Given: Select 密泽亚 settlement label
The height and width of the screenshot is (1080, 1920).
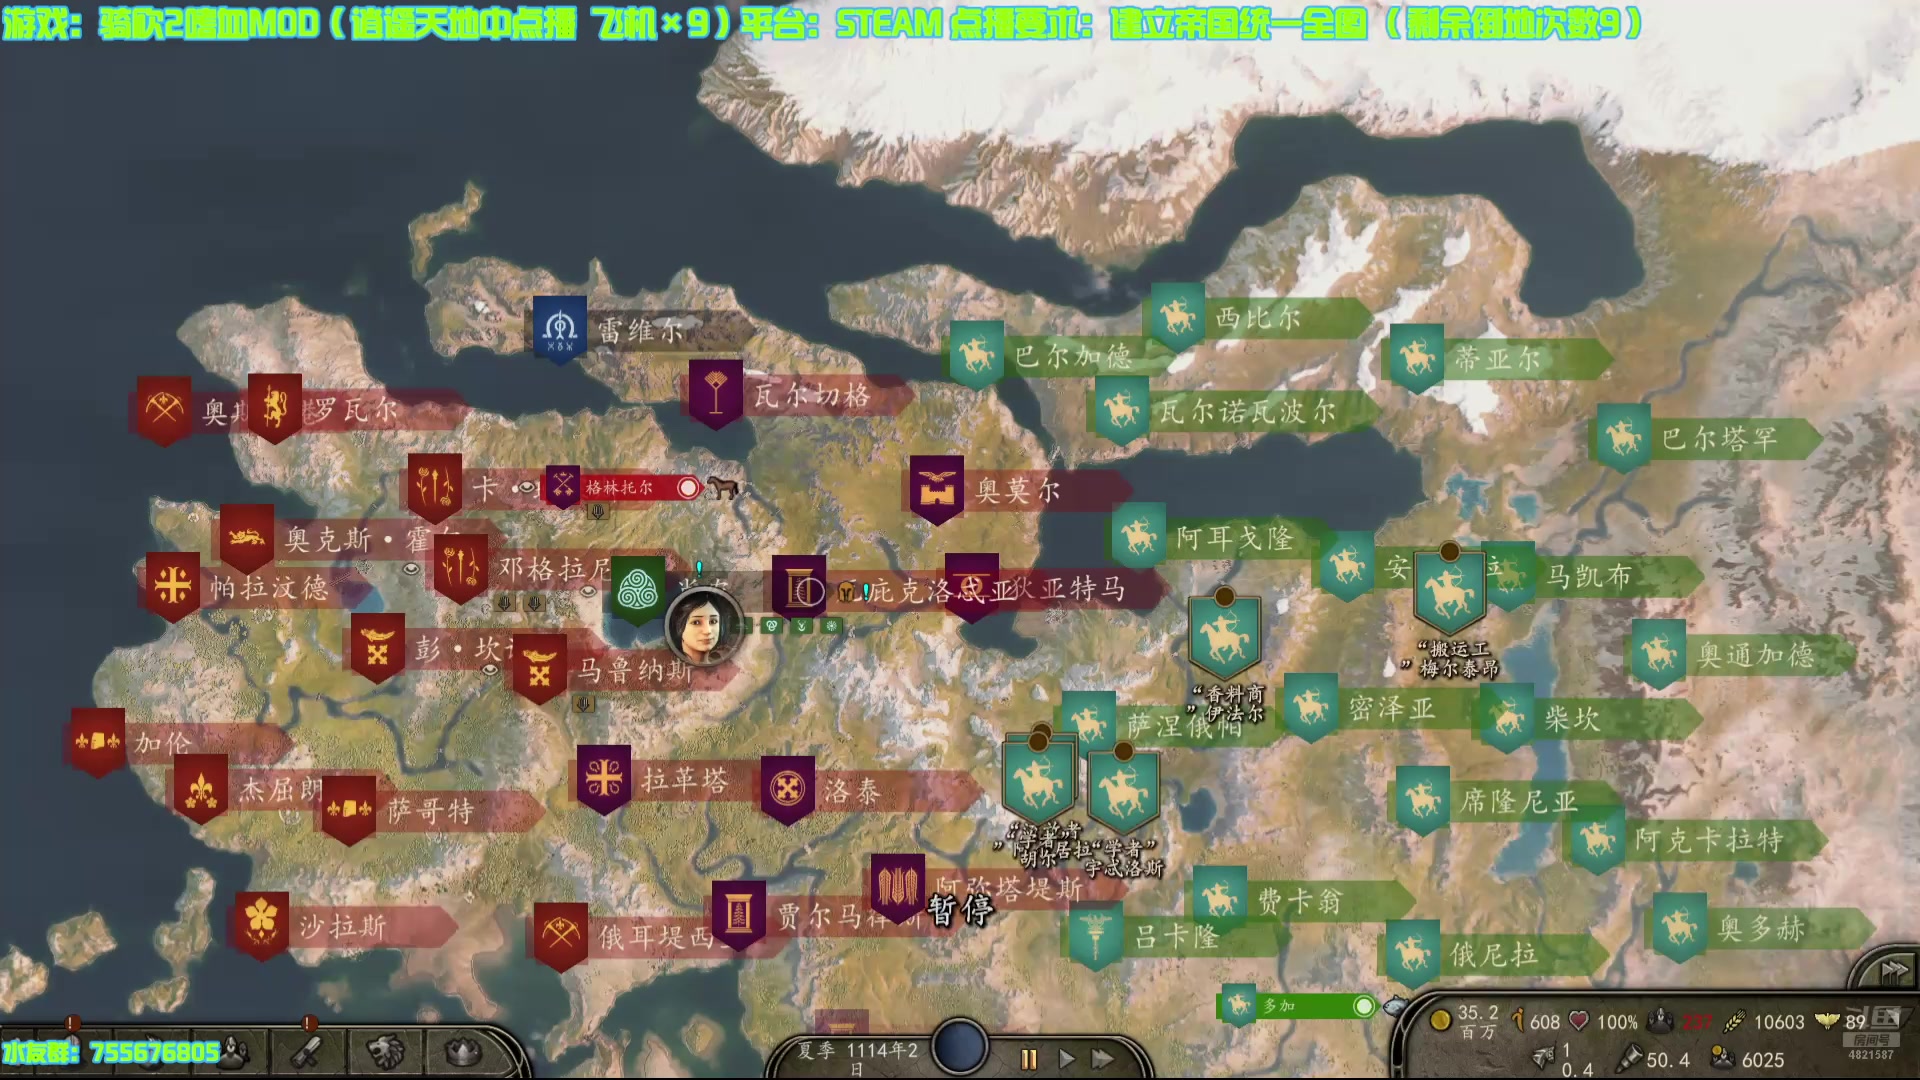Looking at the screenshot, I should click(x=1391, y=709).
